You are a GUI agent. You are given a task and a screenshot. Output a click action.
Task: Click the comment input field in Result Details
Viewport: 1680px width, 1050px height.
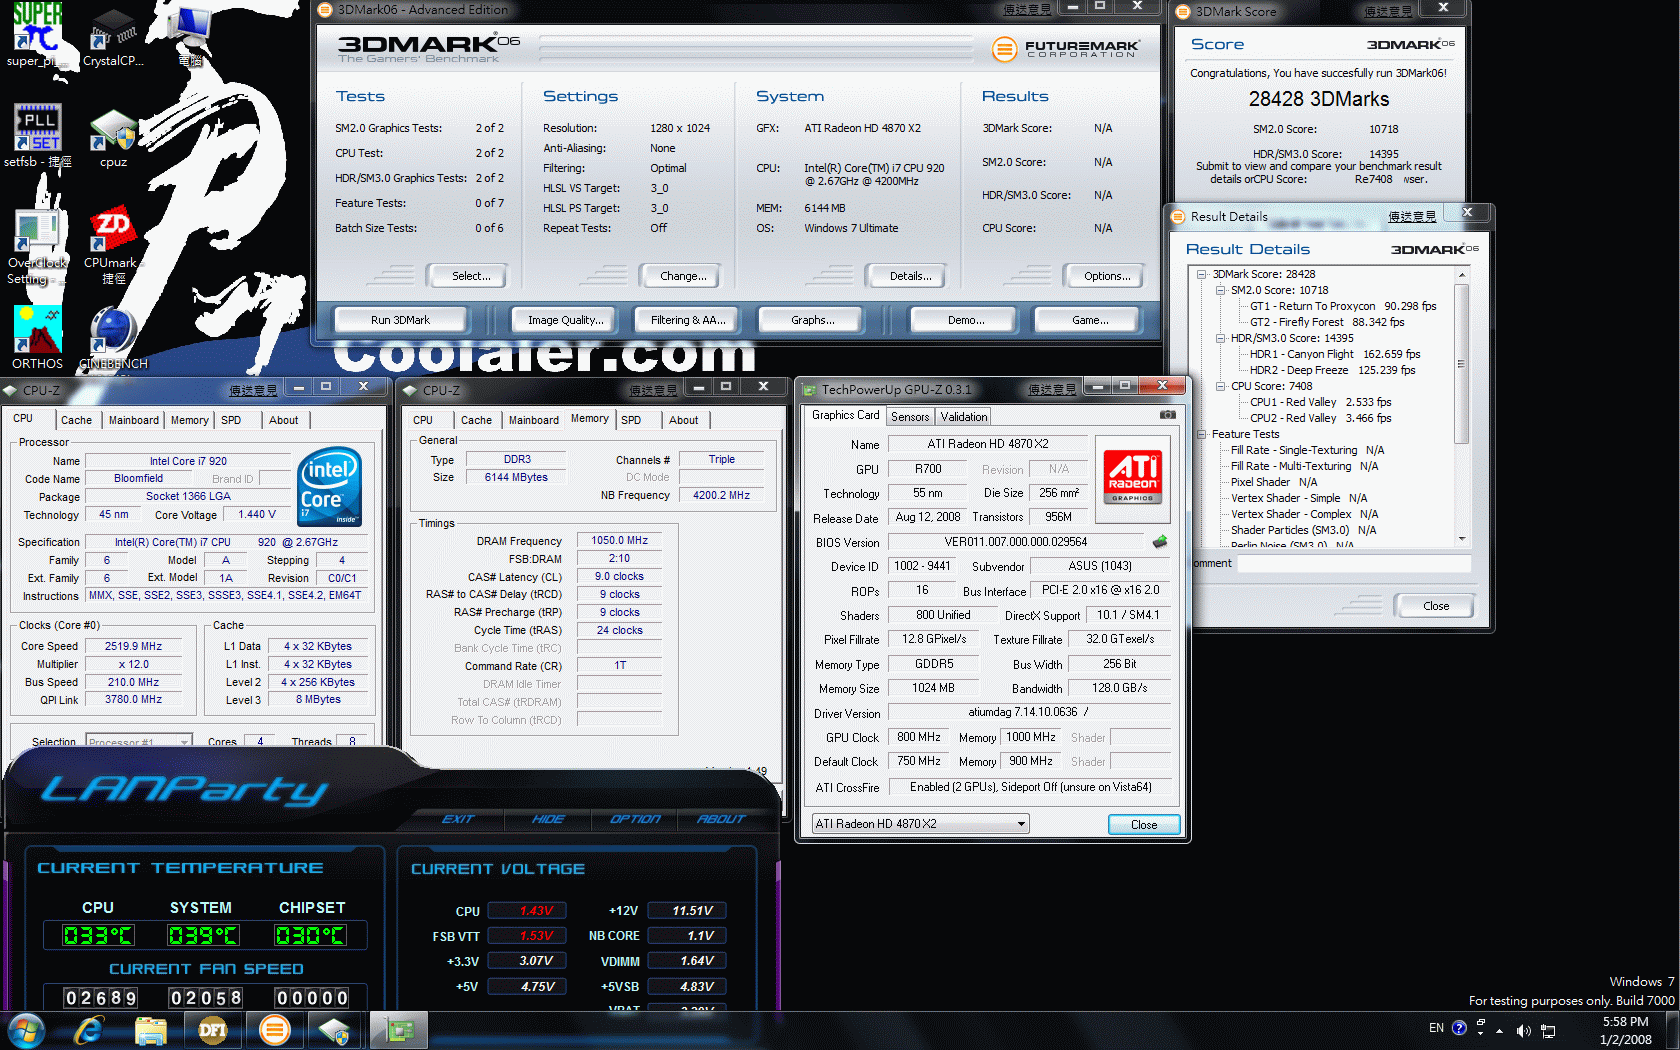[1354, 563]
